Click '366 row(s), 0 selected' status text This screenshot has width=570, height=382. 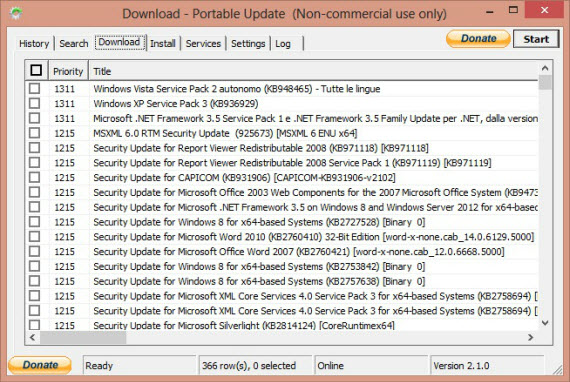(249, 365)
